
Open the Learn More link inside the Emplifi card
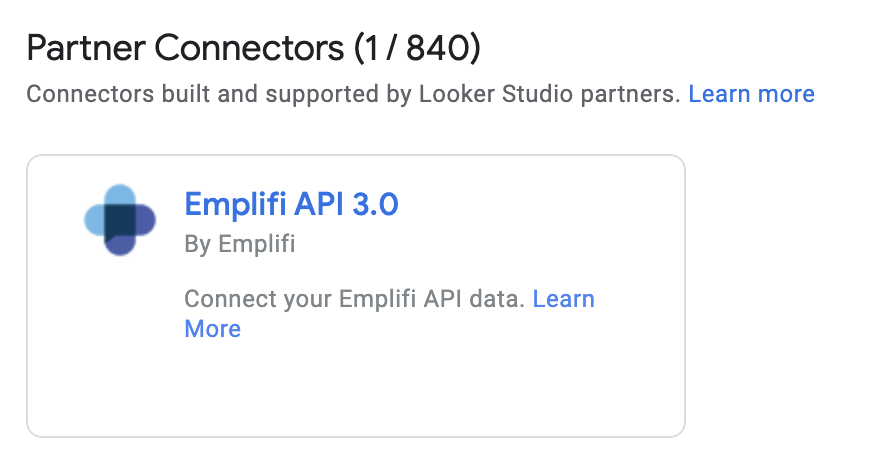pos(563,299)
